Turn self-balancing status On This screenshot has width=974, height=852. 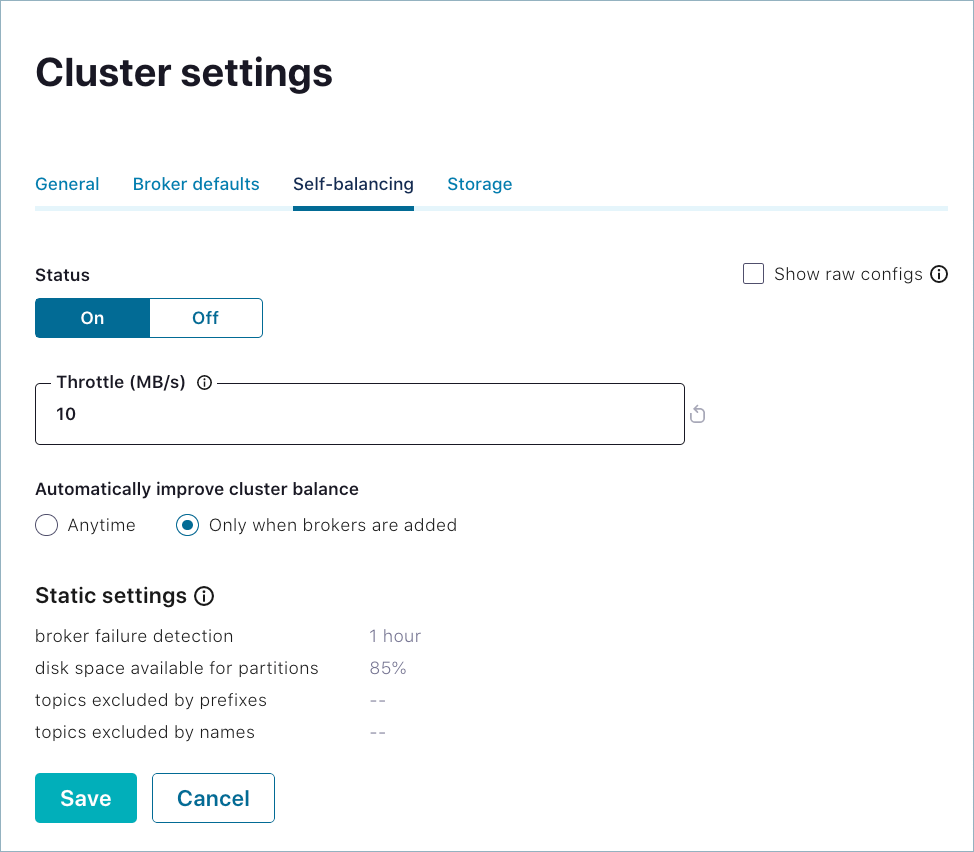(x=93, y=318)
